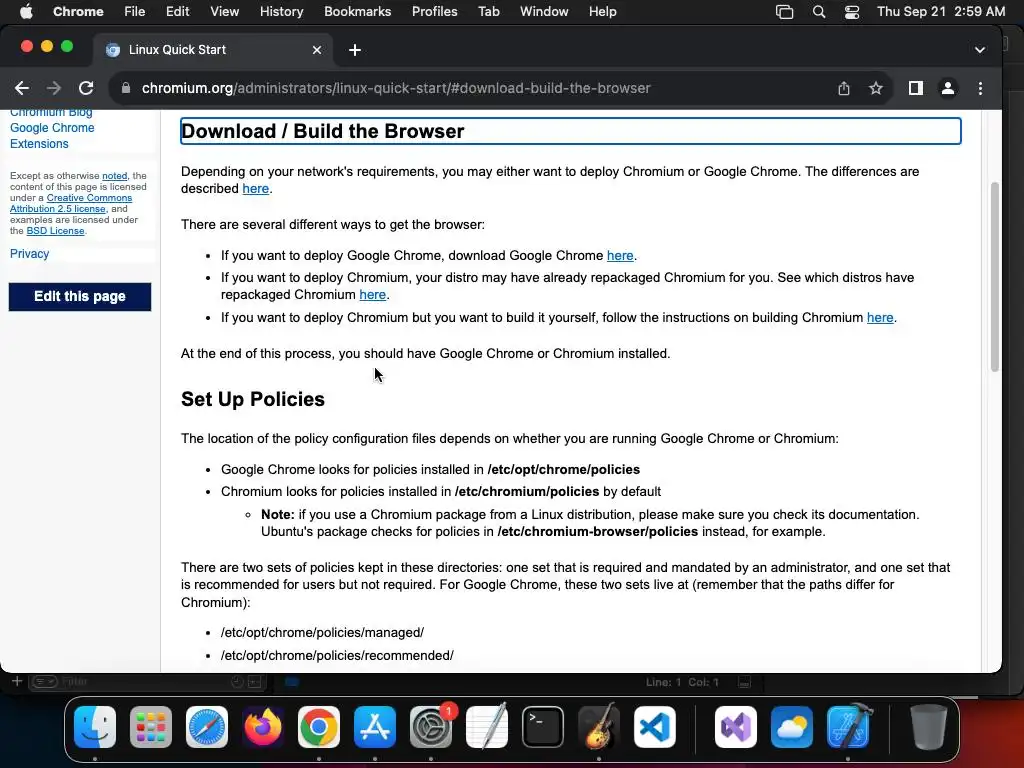This screenshot has width=1024, height=768.
Task: Open the Chrome profile menu
Action: coord(948,88)
